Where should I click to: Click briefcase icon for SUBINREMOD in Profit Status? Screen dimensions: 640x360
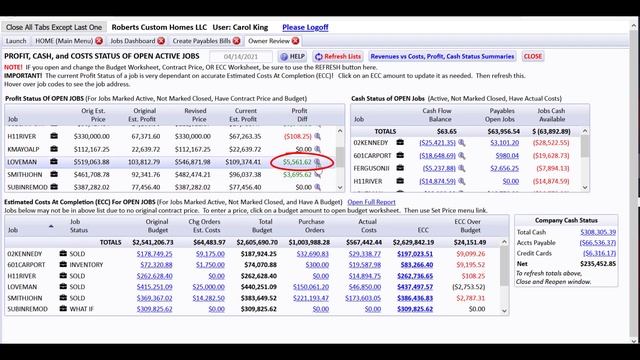click(54, 187)
